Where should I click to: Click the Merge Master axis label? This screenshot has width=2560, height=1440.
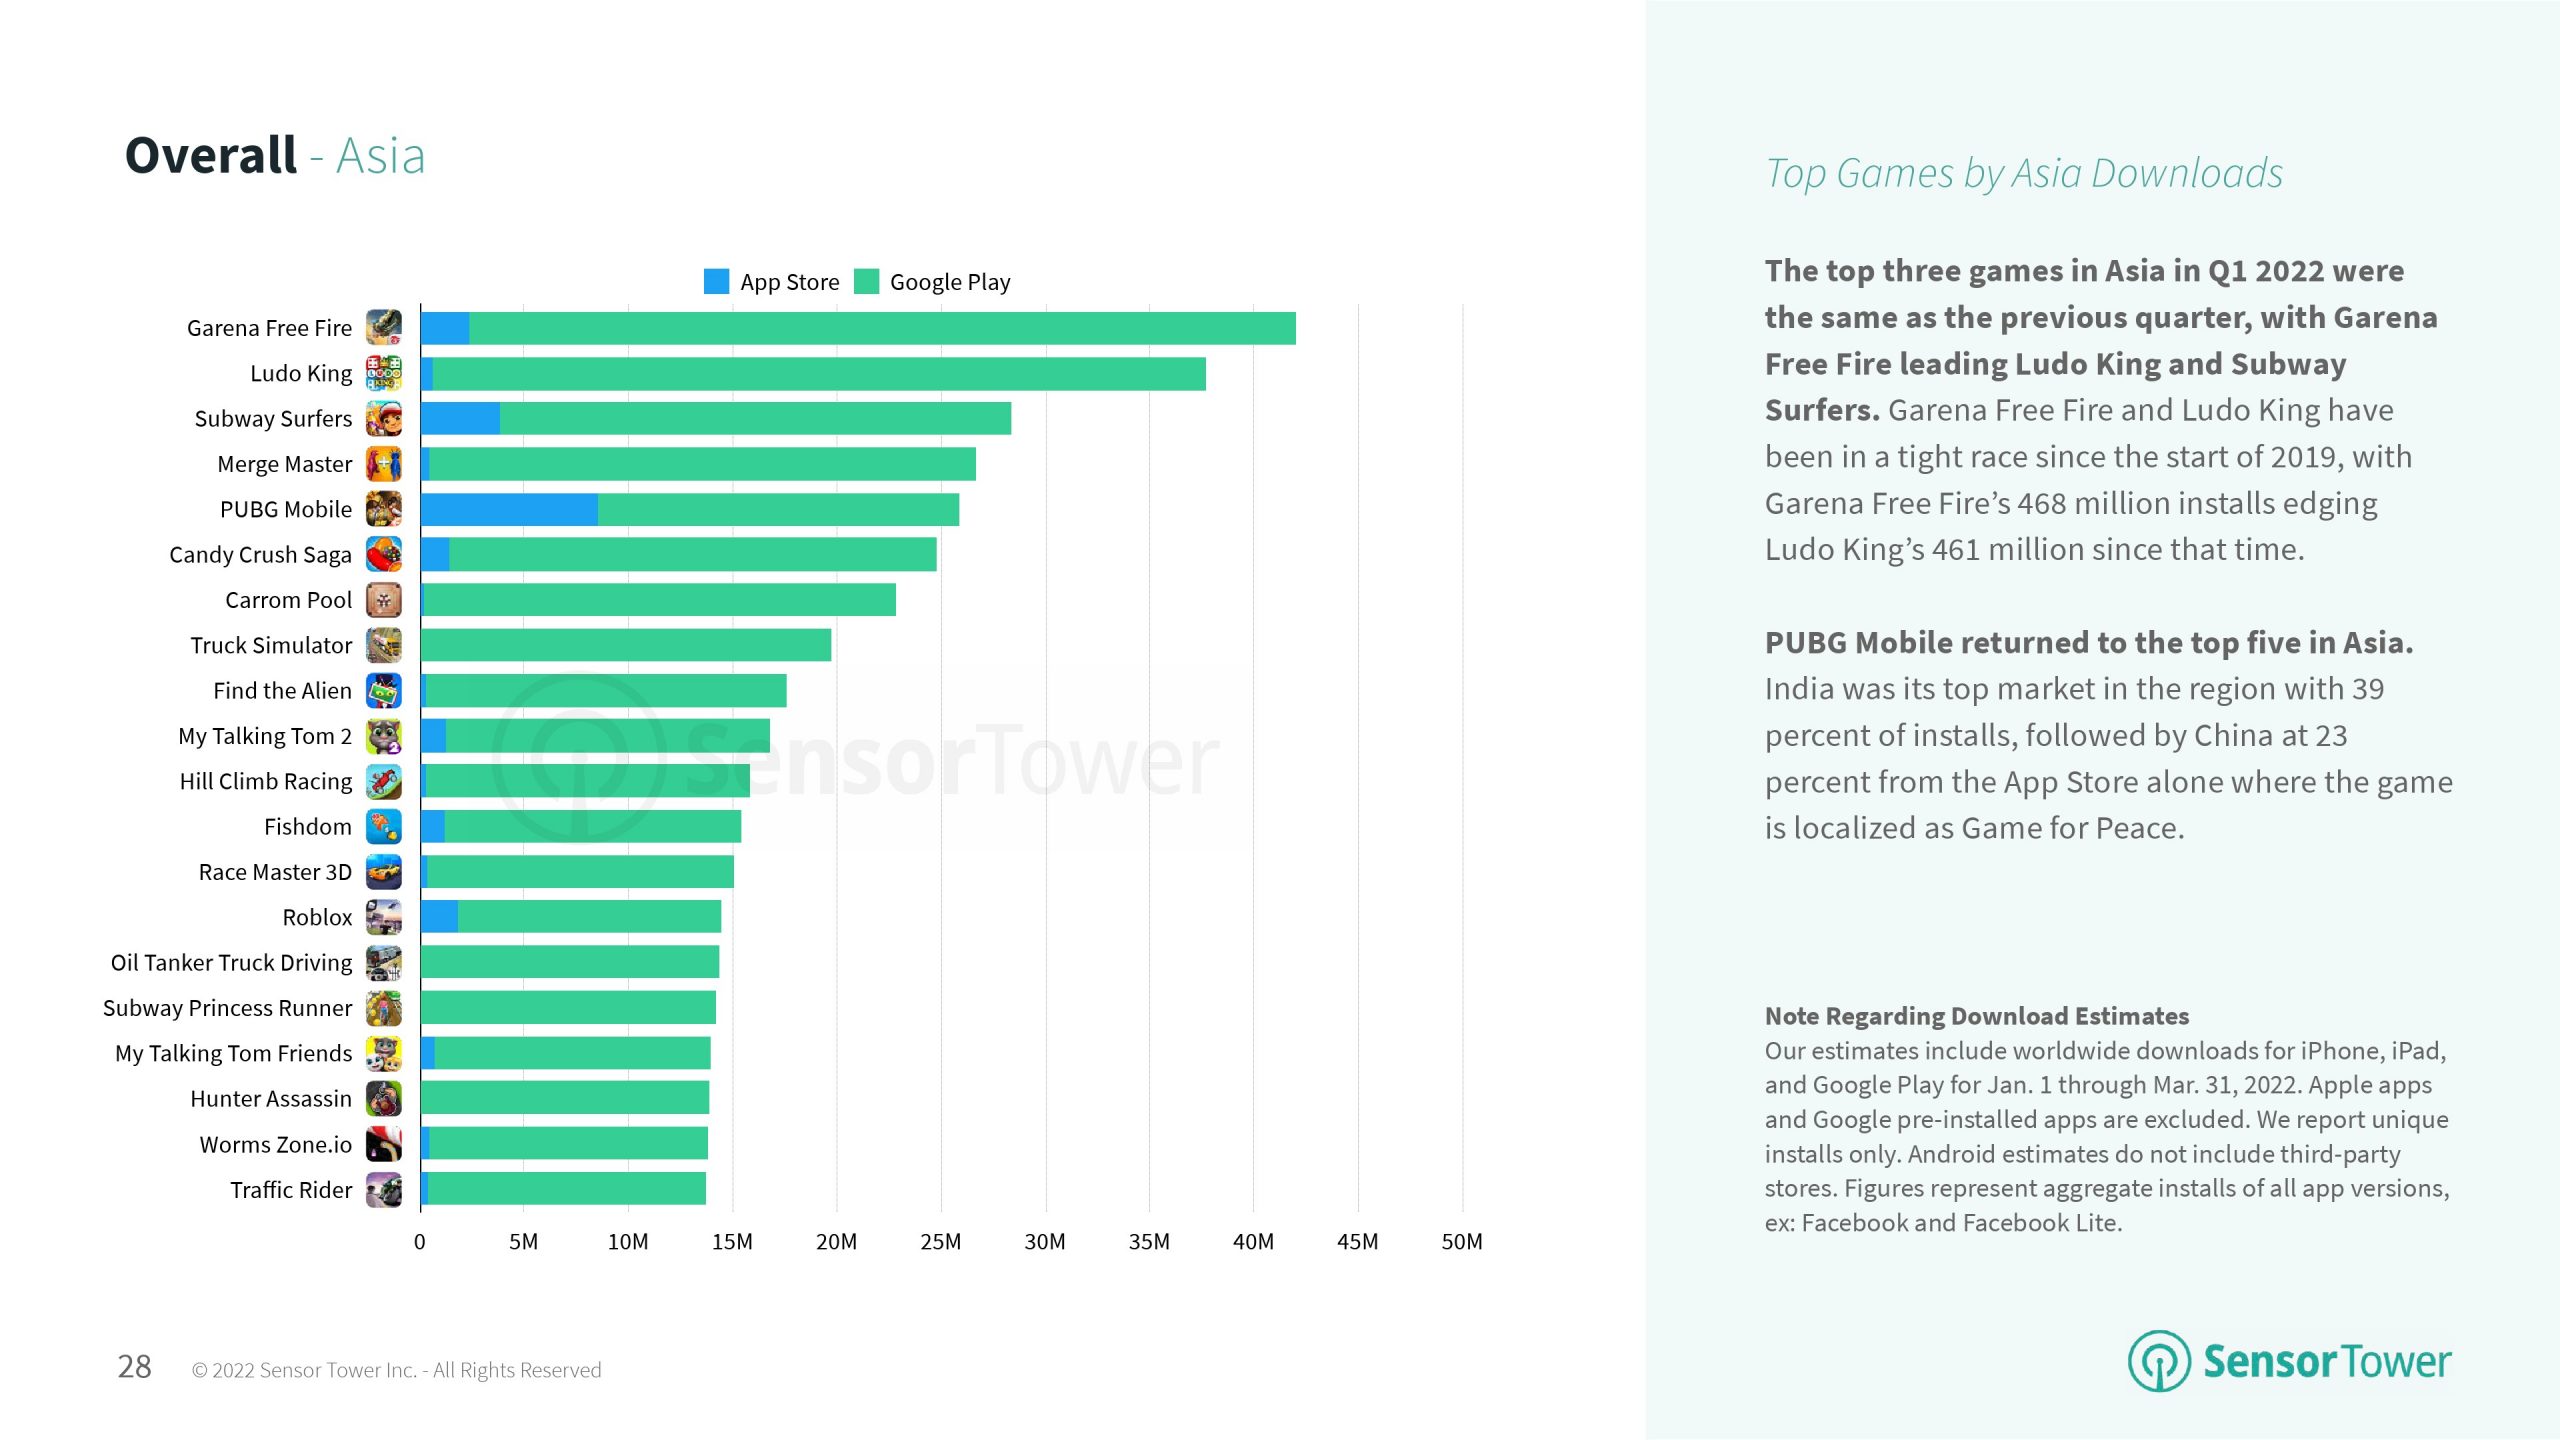pos(284,464)
